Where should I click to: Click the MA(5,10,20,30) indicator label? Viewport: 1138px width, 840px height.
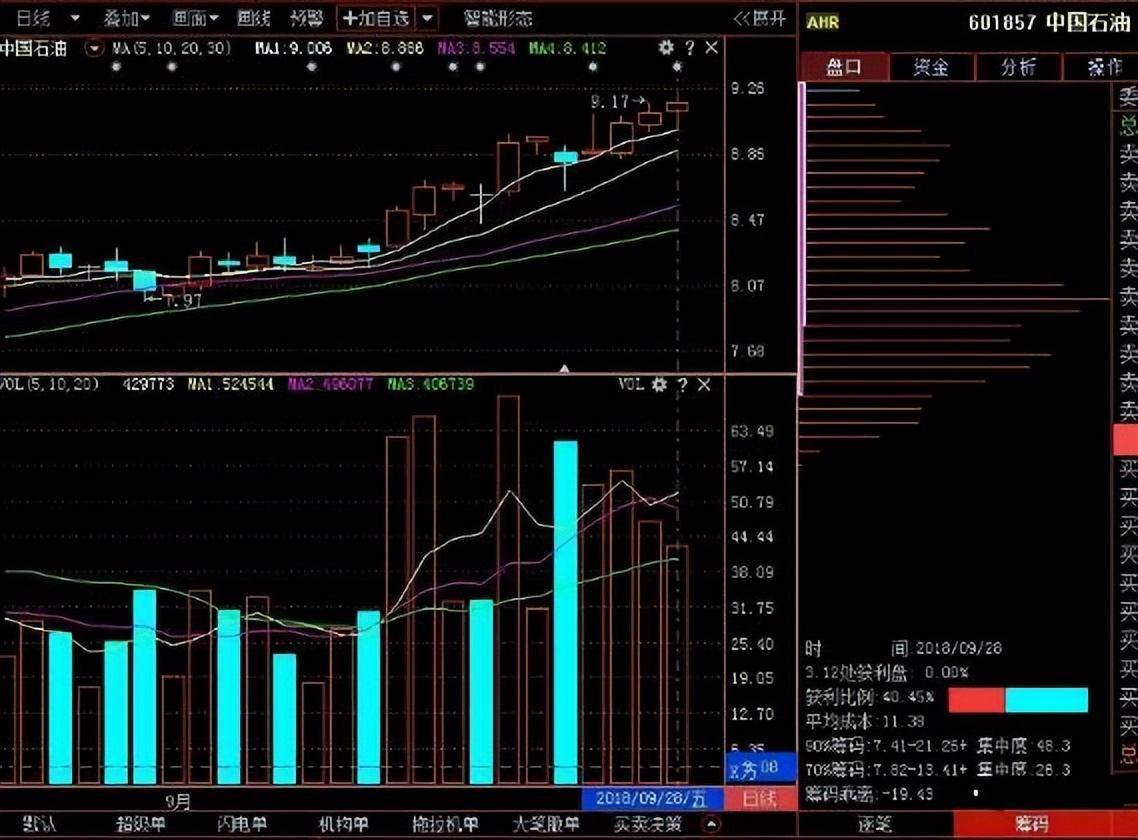pyautogui.click(x=172, y=48)
